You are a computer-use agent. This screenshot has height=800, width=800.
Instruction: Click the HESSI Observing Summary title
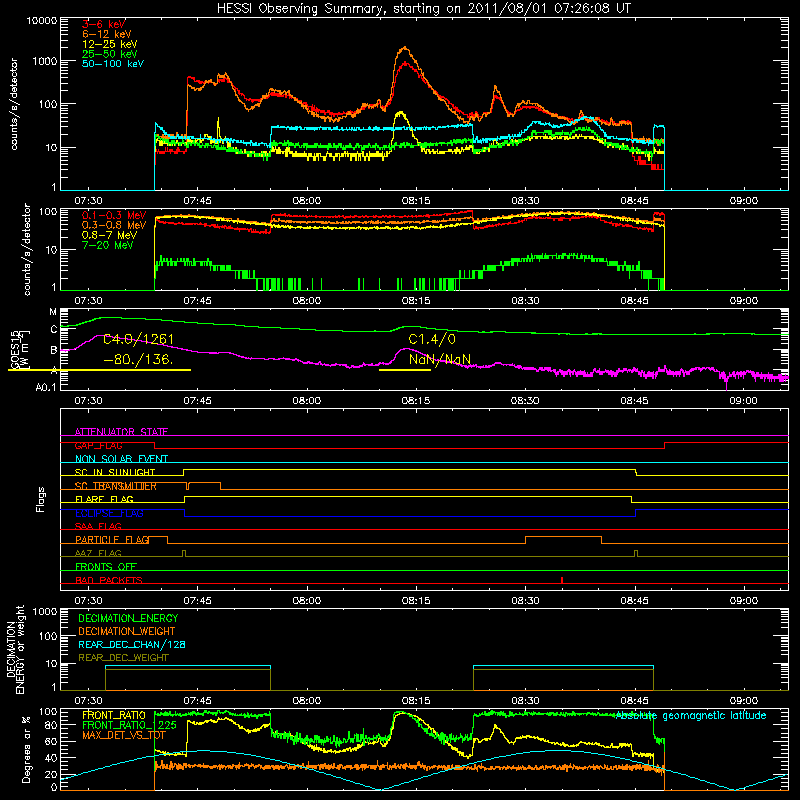point(423,9)
